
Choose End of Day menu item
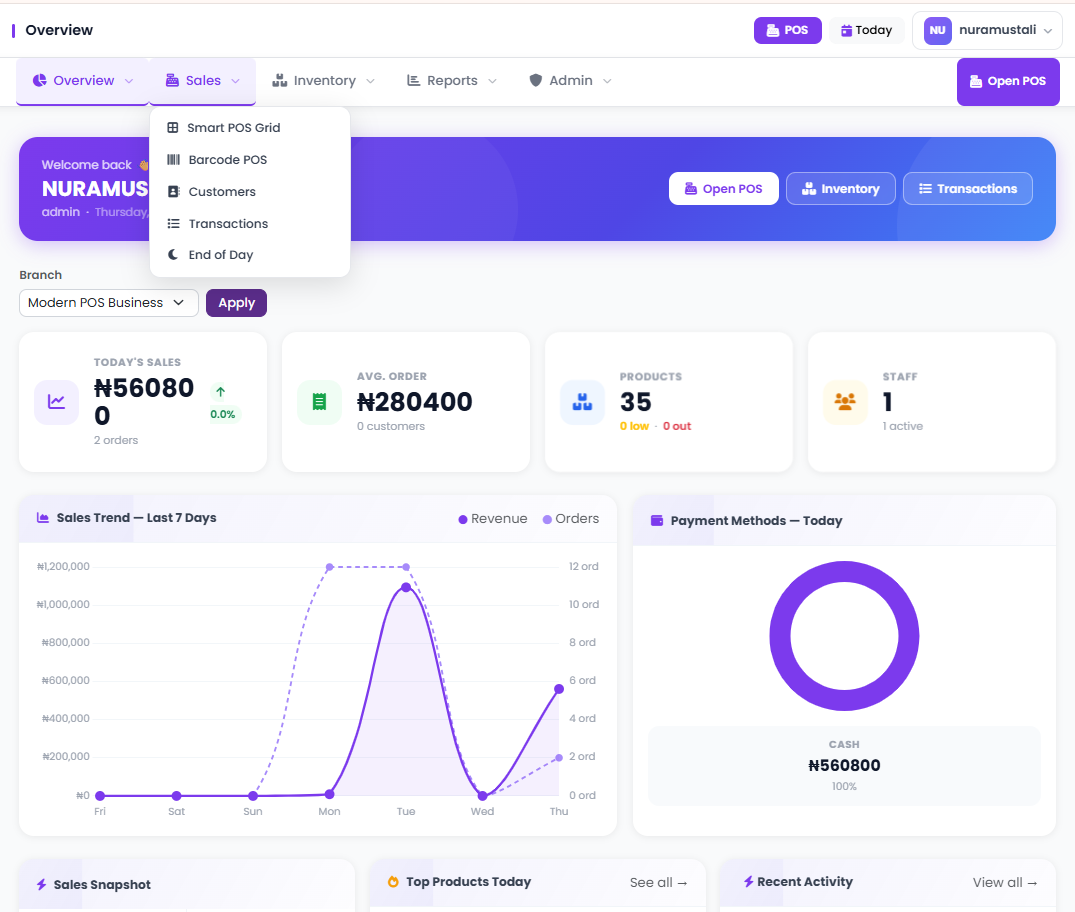click(220, 255)
